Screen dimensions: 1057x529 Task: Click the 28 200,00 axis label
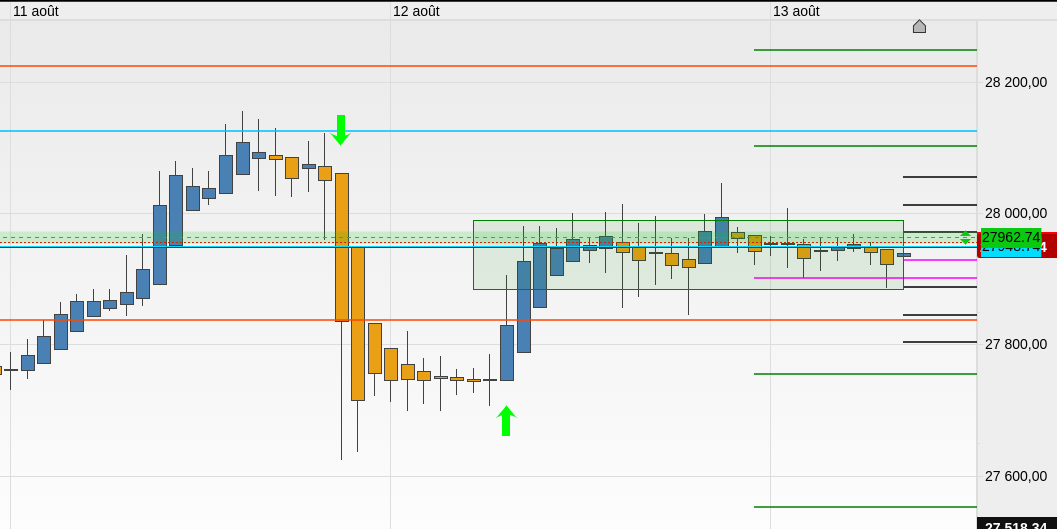pos(1016,82)
